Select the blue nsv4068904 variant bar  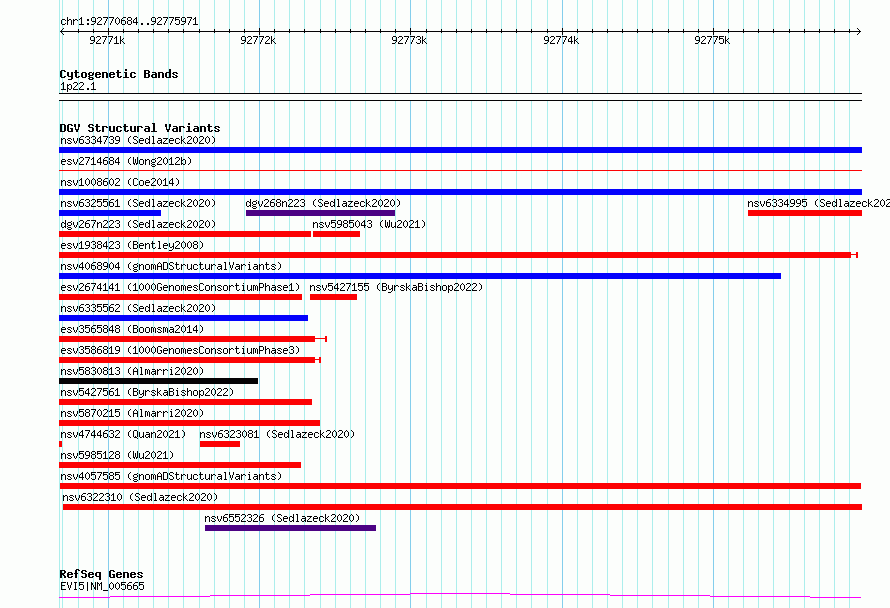coord(420,276)
